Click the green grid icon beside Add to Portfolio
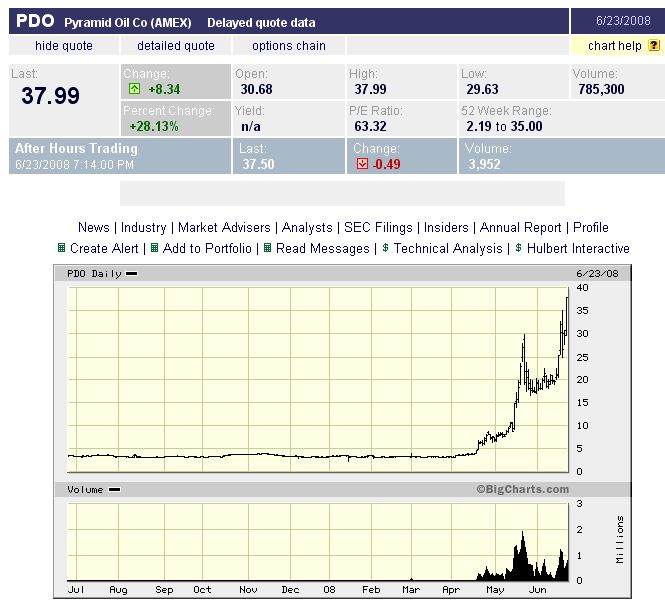Viewport: 665px width, 609px height. pyautogui.click(x=154, y=248)
